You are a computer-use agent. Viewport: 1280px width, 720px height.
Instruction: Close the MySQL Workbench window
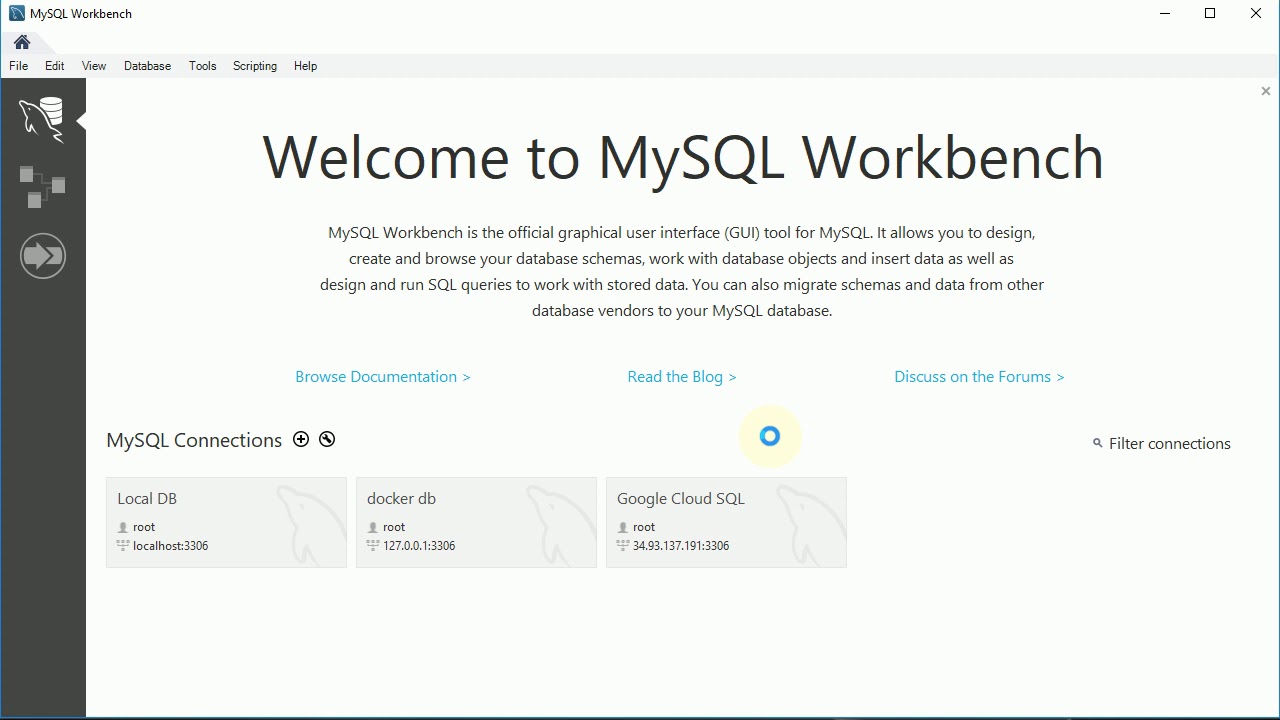pos(1256,14)
